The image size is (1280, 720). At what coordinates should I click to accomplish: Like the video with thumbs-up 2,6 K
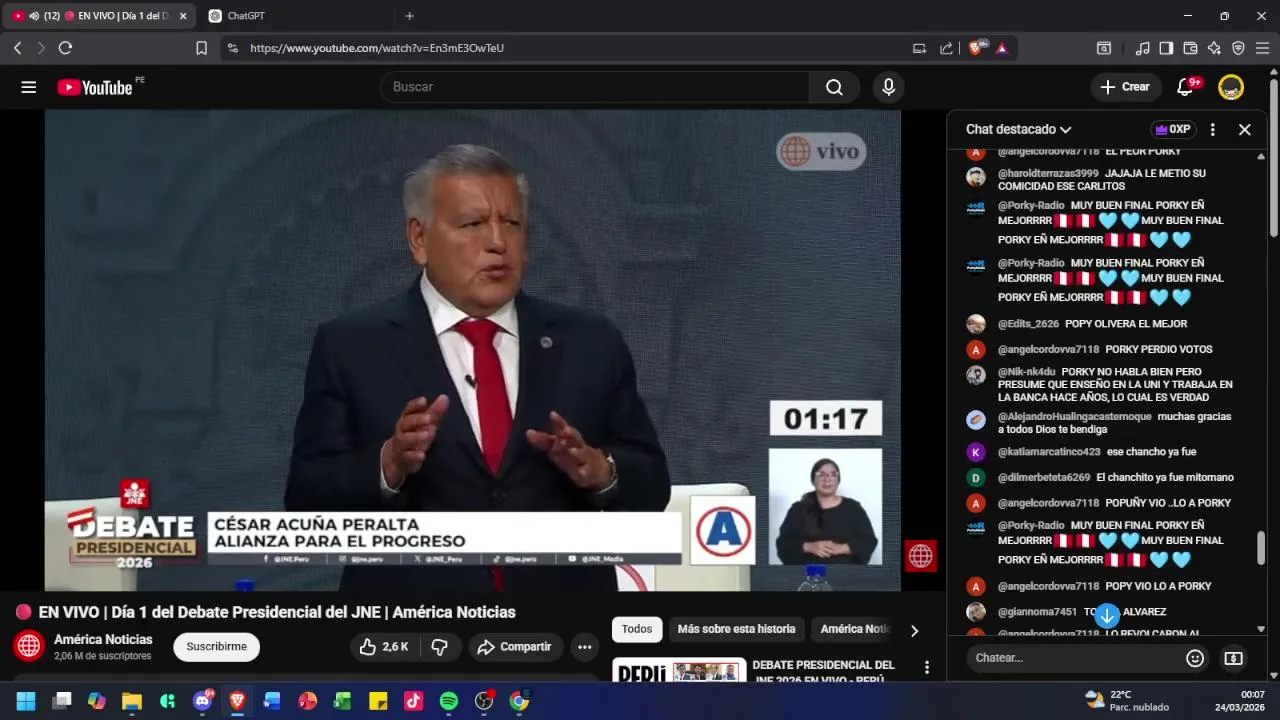[x=384, y=647]
